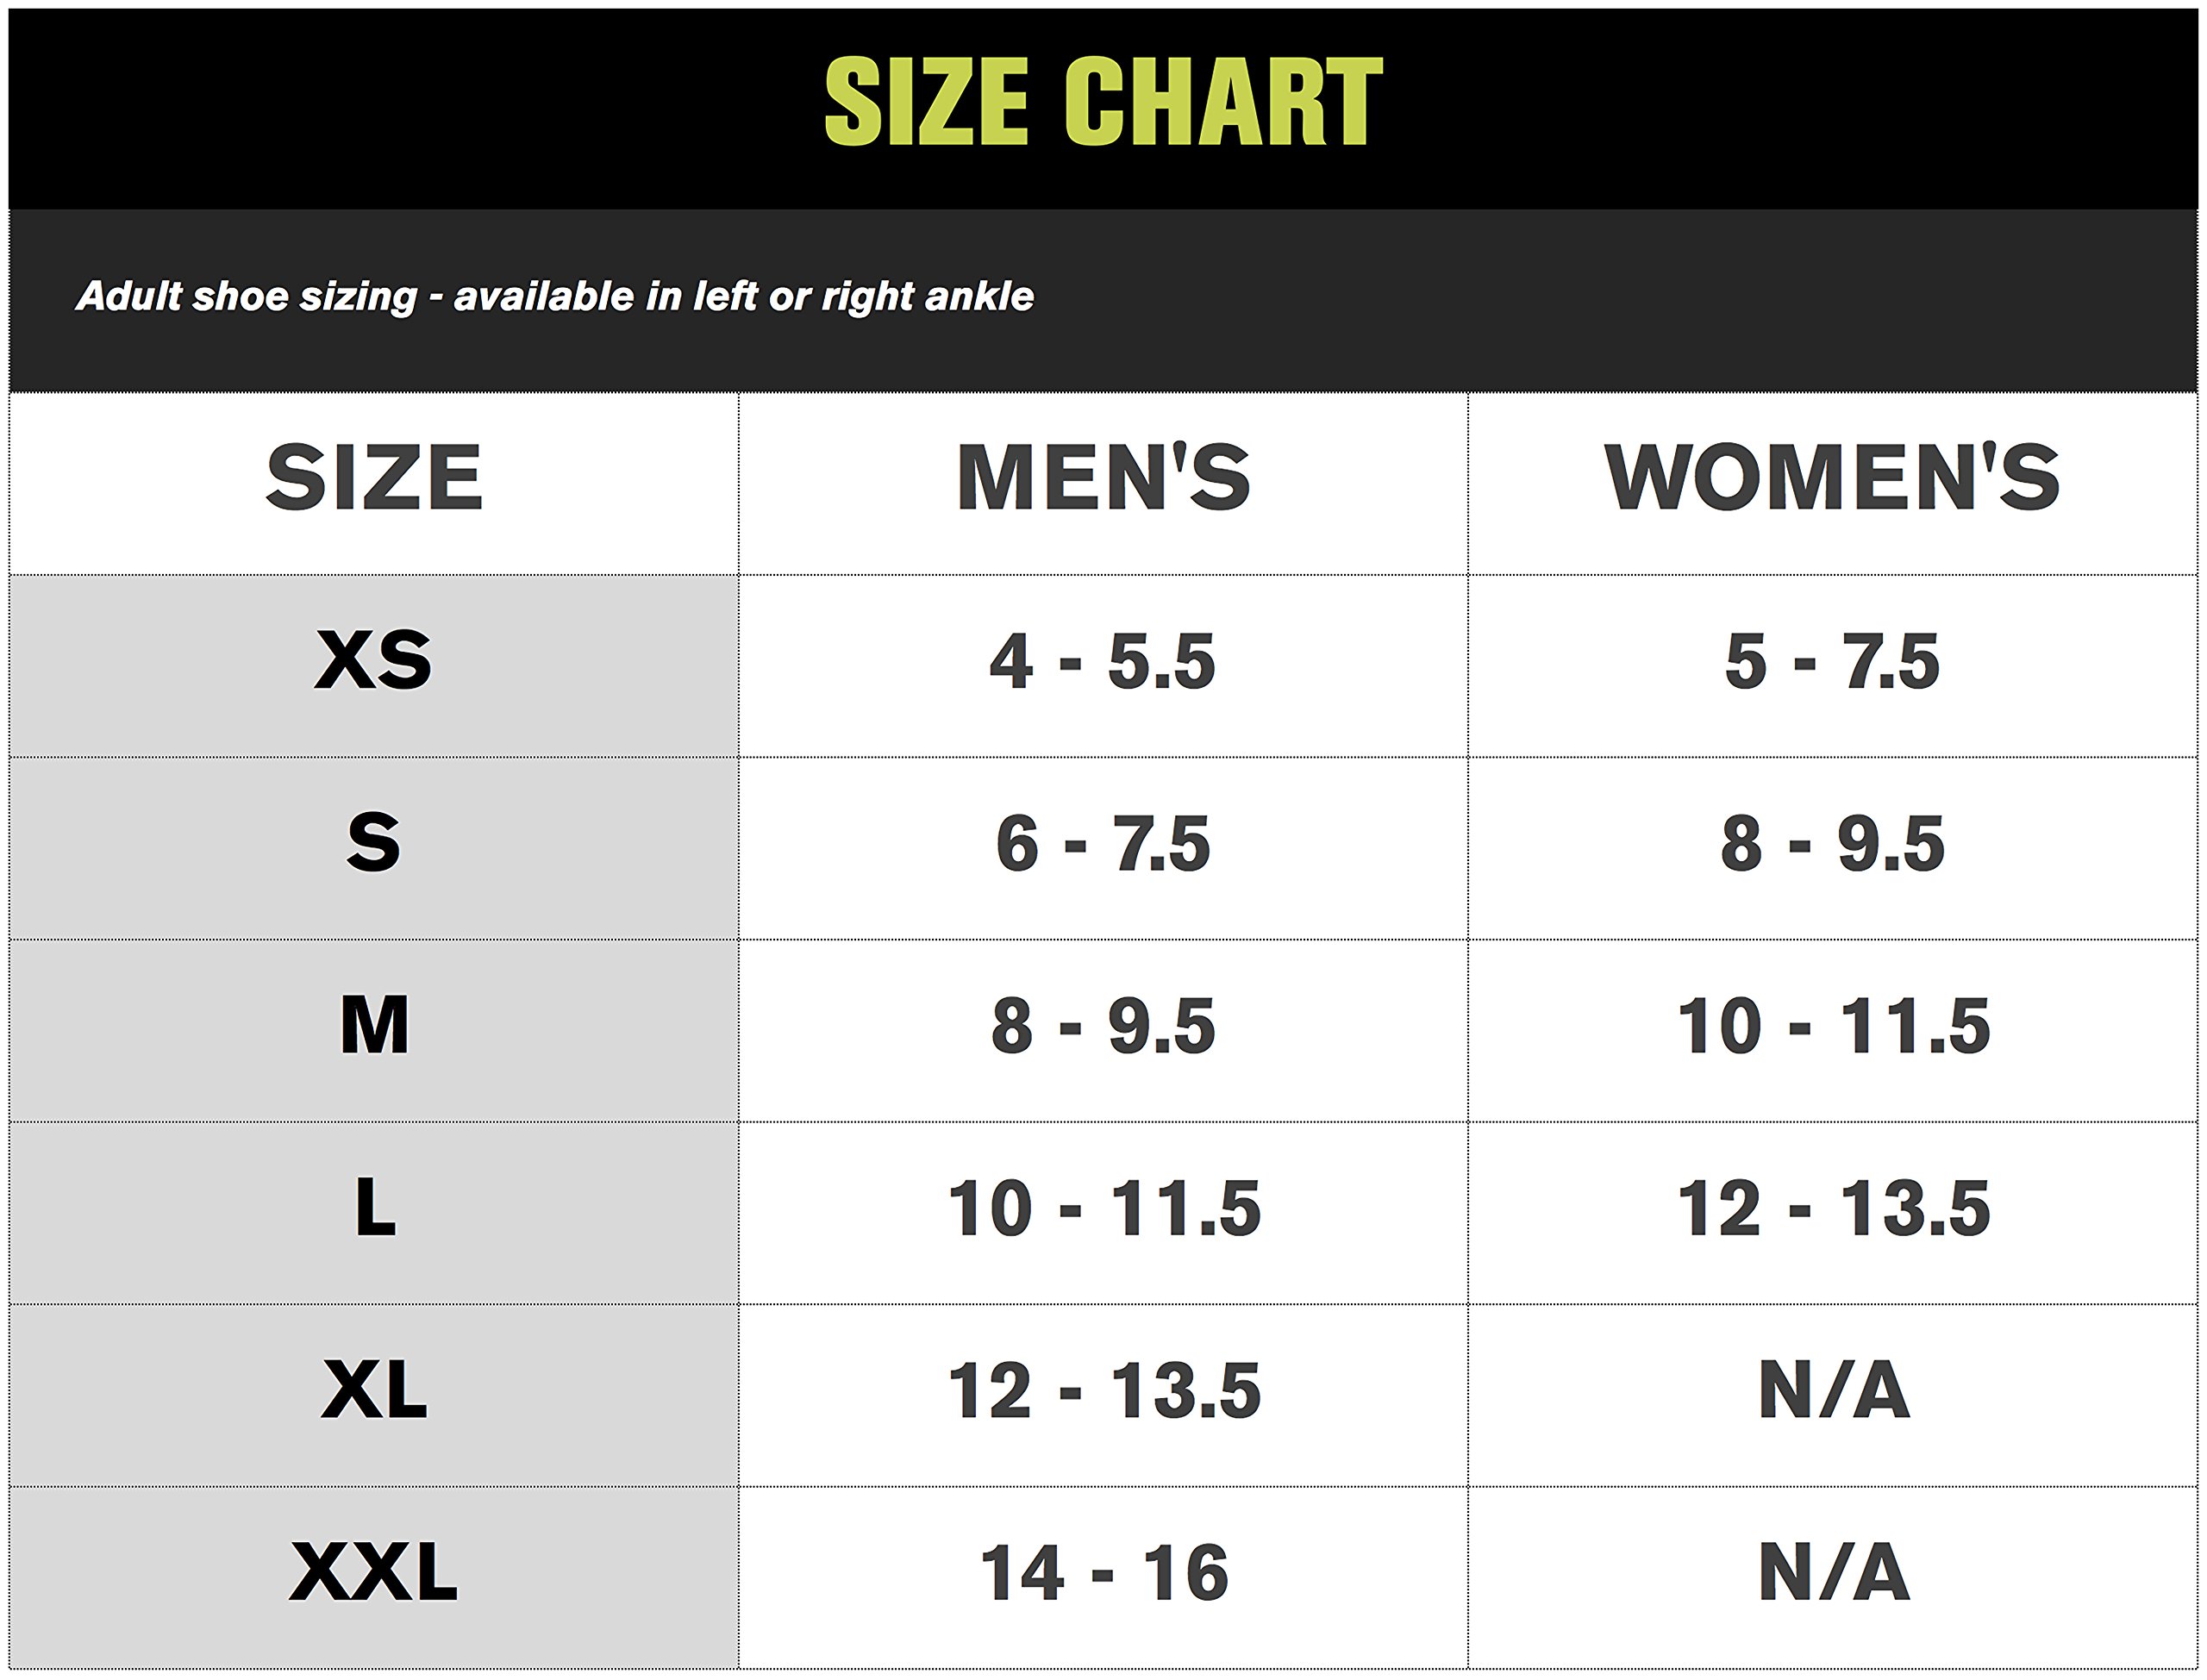Click women's 5 - 7.5 range
The height and width of the screenshot is (1680, 2207).
(1832, 661)
